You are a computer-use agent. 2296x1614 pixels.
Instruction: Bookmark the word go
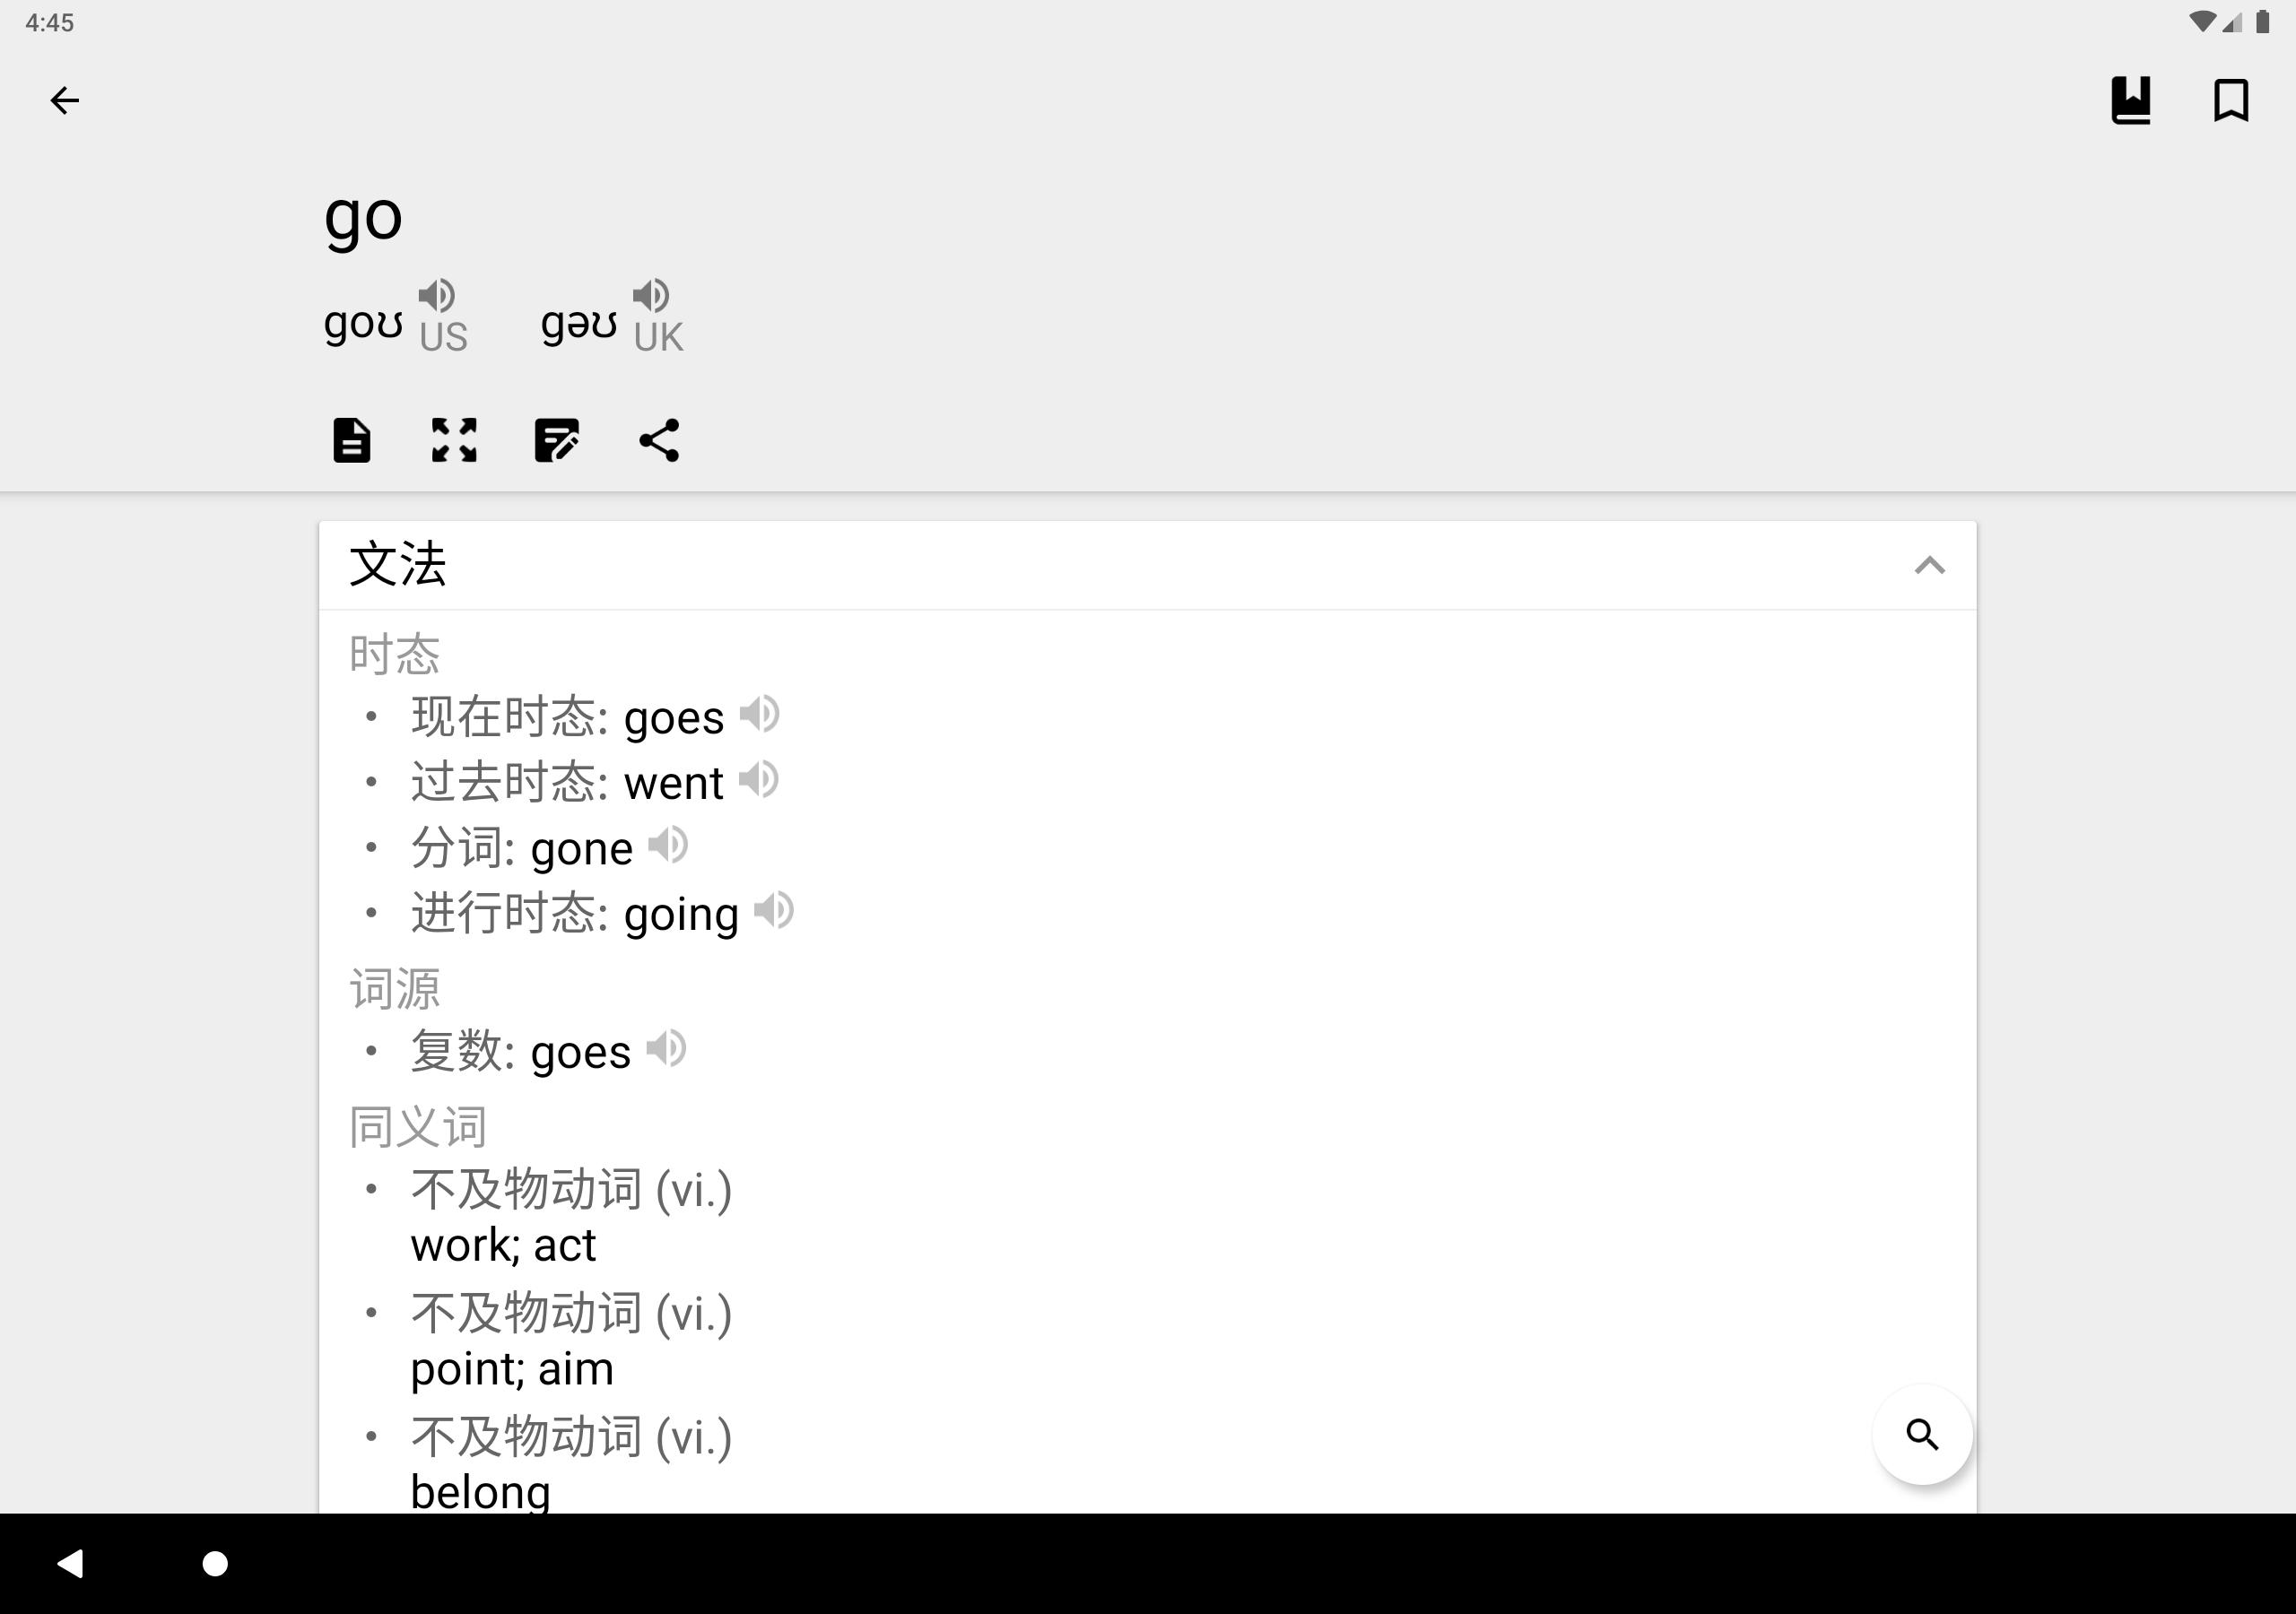(2231, 100)
